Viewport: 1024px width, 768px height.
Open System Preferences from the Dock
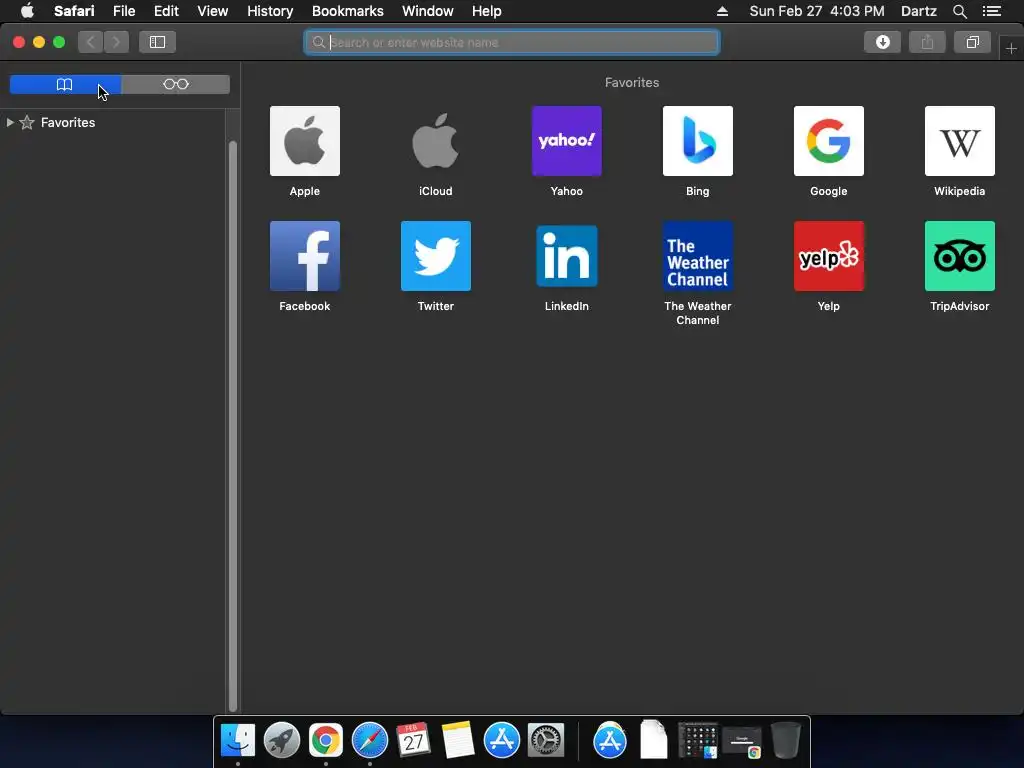[546, 740]
